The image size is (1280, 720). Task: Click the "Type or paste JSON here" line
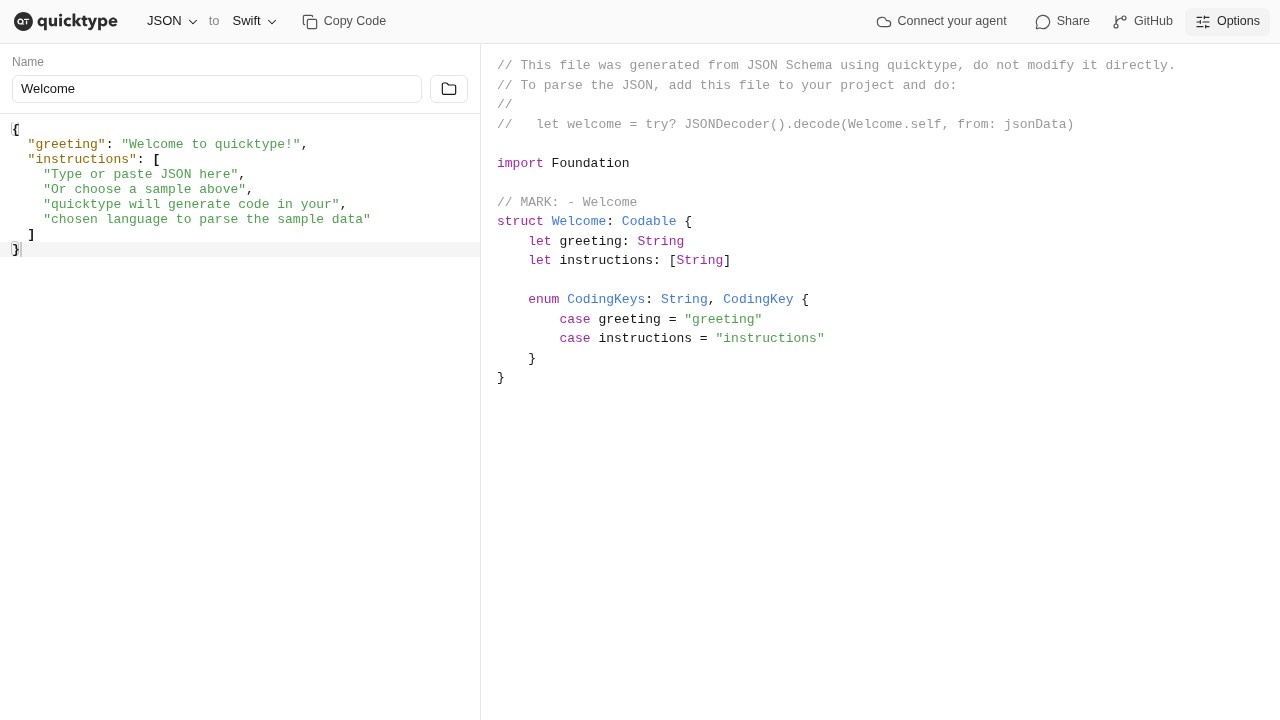(x=141, y=174)
